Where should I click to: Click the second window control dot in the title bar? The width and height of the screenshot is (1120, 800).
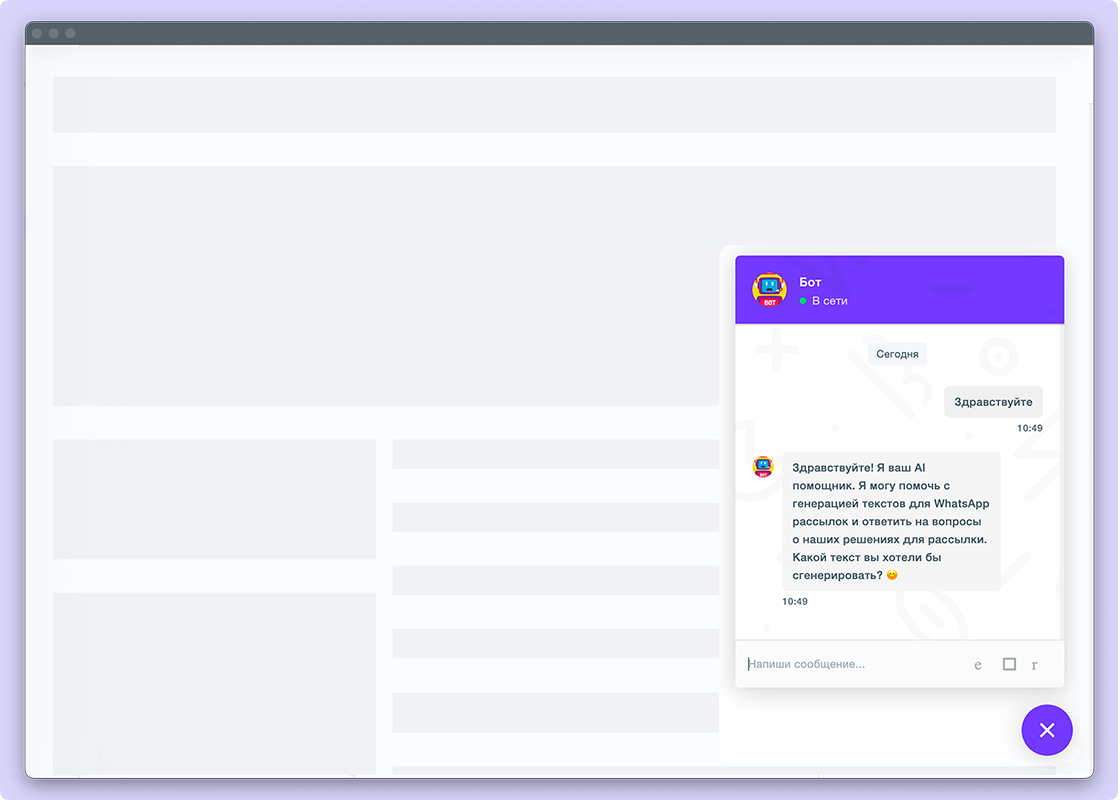pos(54,33)
